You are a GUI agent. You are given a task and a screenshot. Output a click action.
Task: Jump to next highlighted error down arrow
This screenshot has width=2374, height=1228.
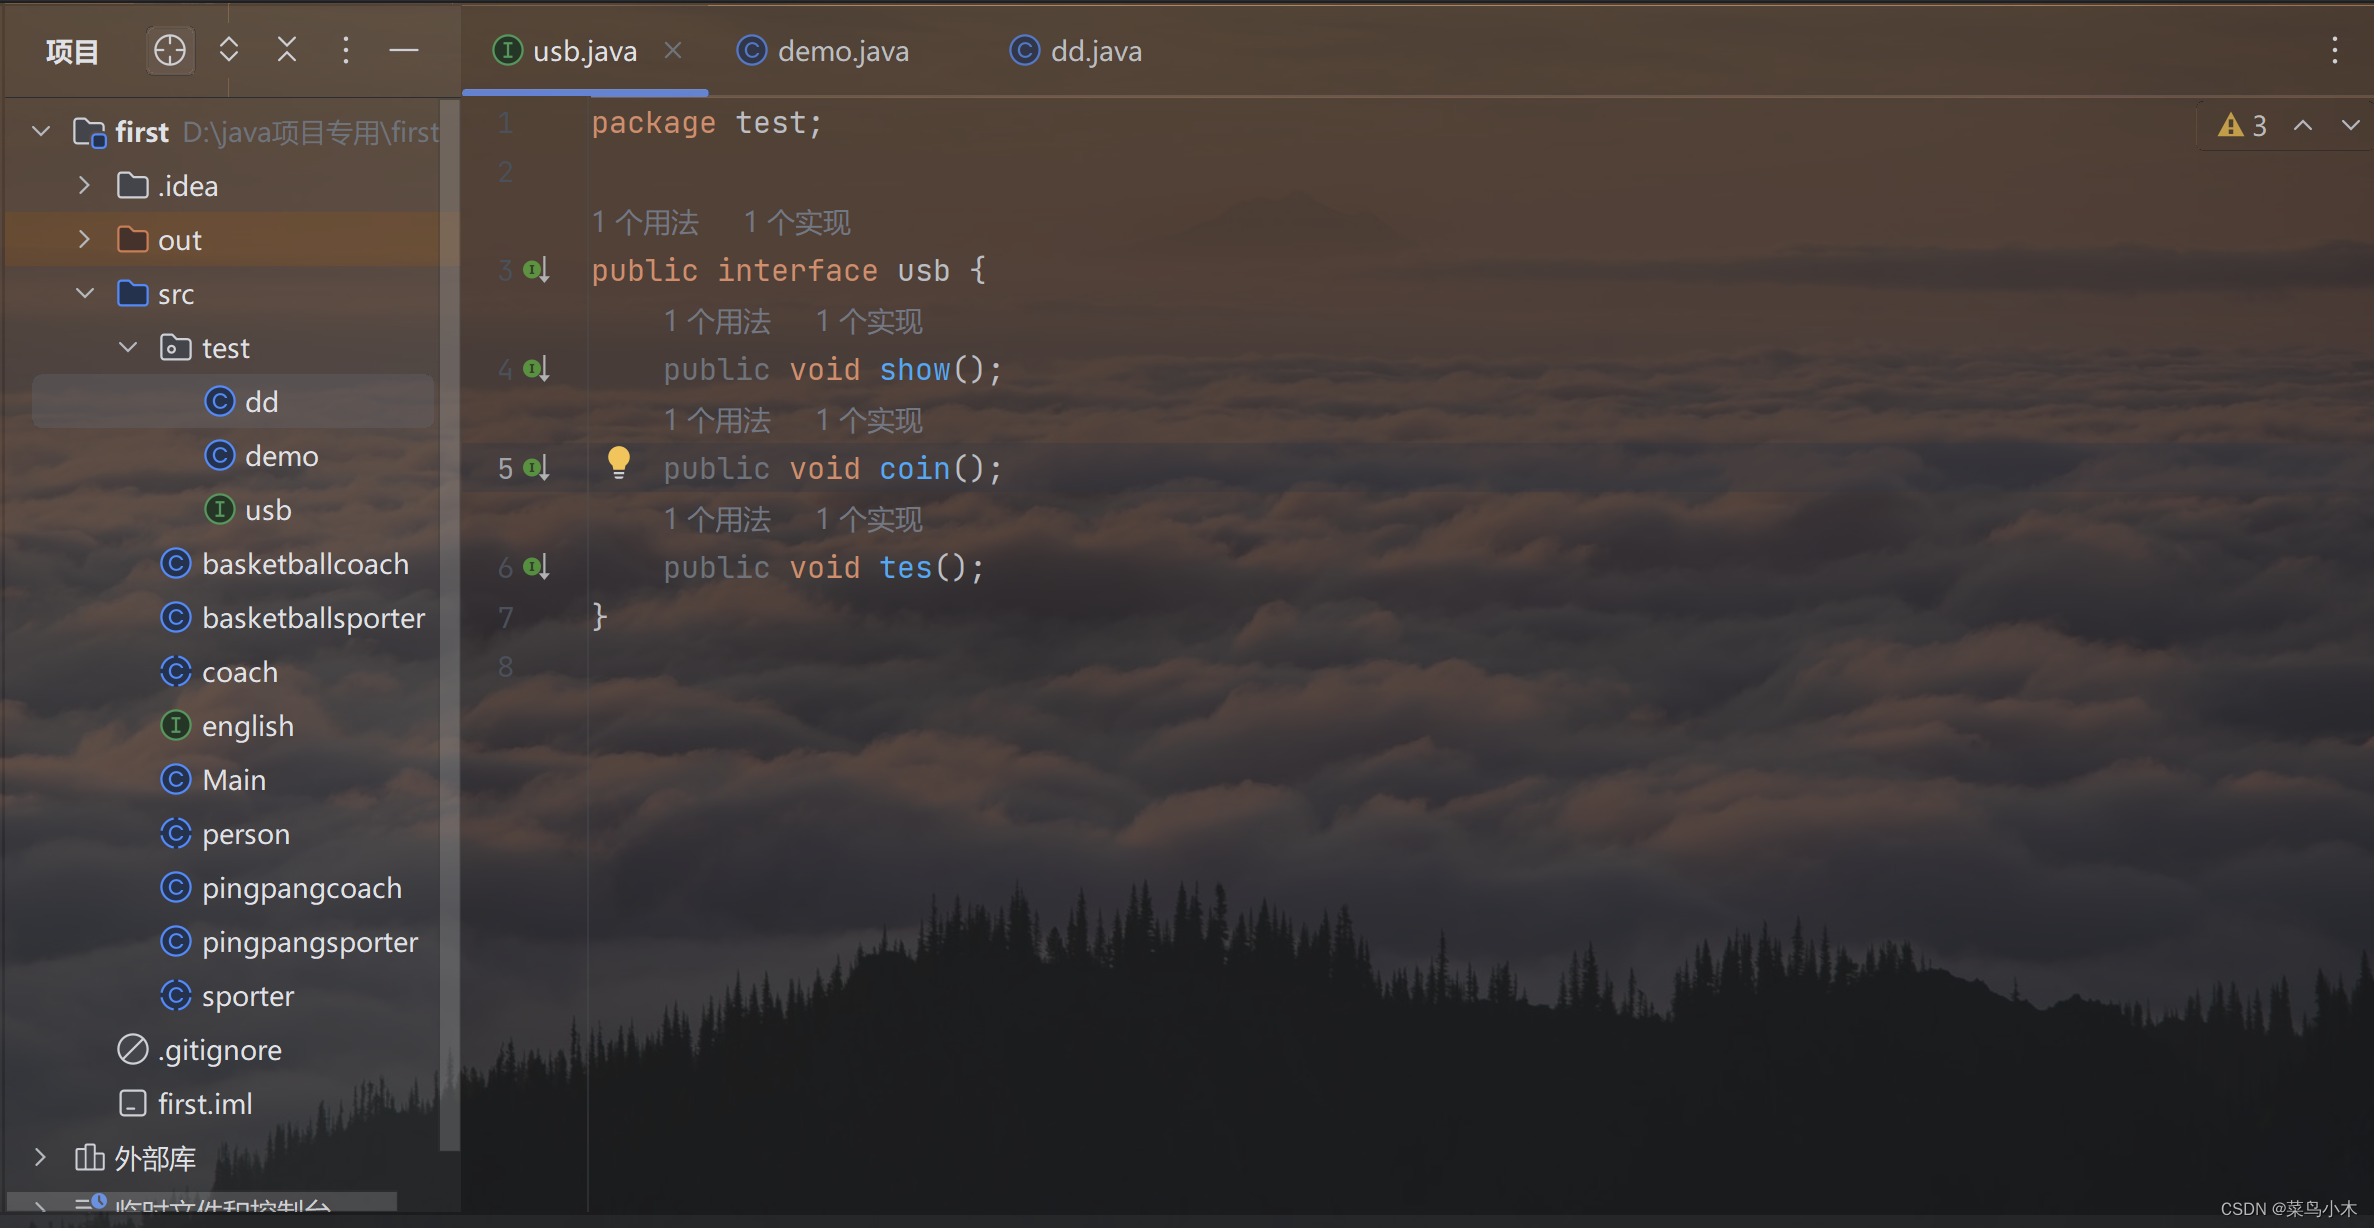coord(2350,125)
